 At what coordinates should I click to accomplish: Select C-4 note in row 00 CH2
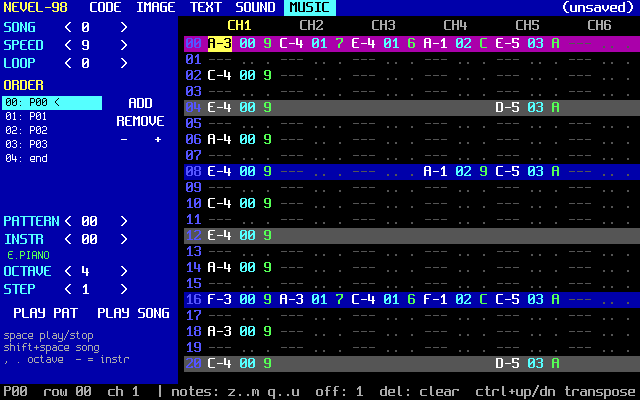pos(291,44)
